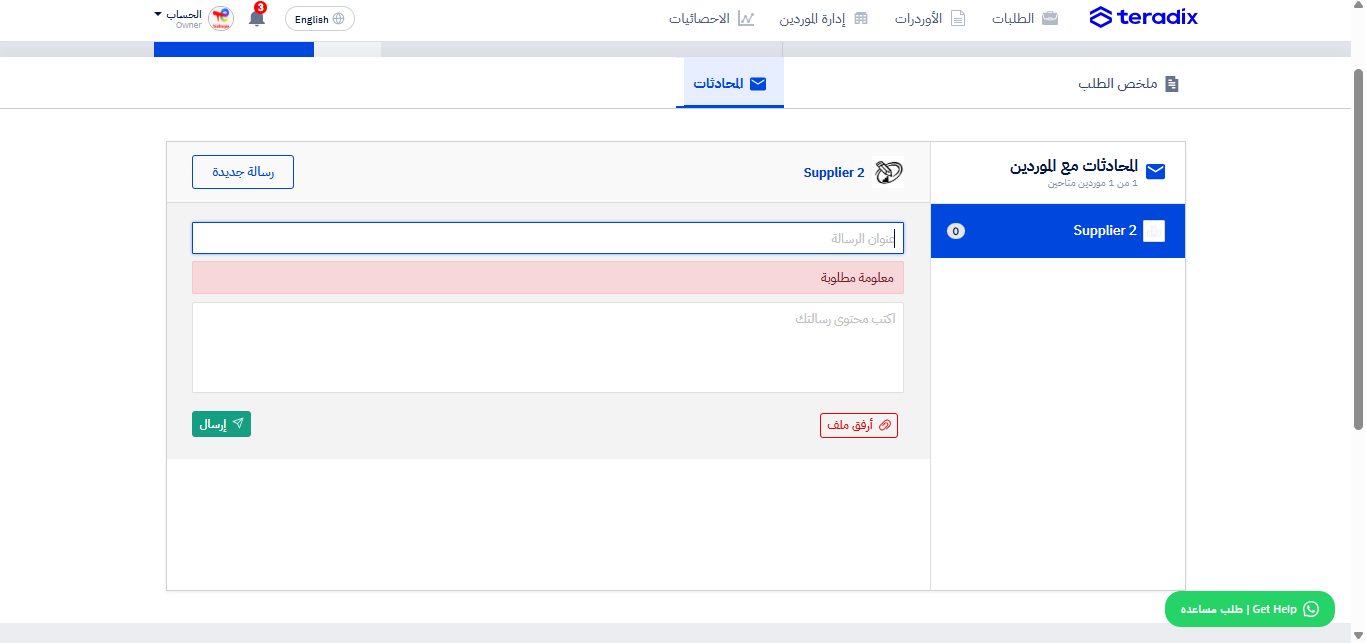Click the WhatsApp Get Help button
Screen dimensions: 1366x643
(x=1249, y=609)
